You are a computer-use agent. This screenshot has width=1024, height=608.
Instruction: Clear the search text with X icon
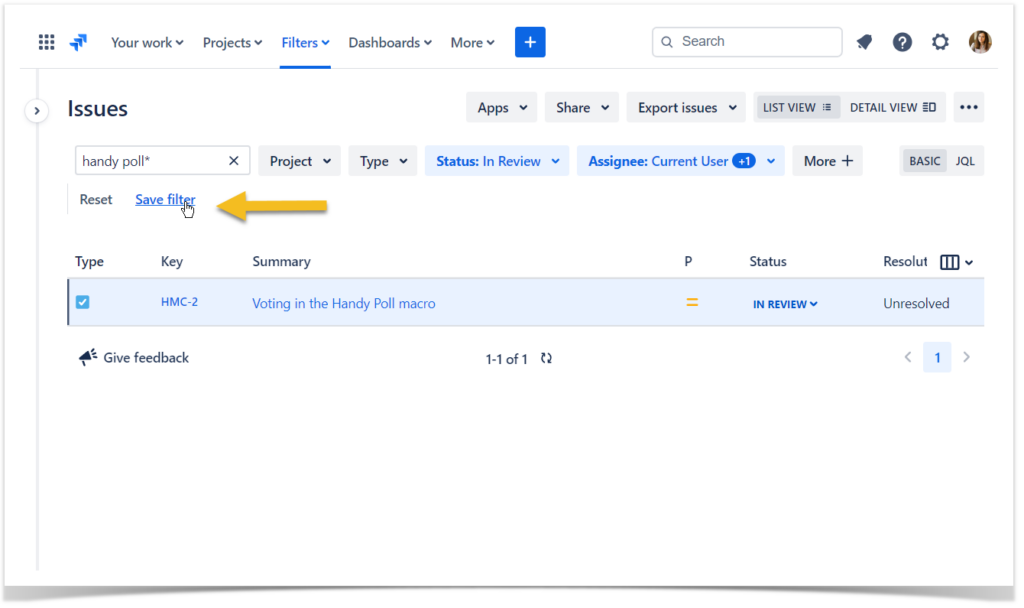pos(234,161)
